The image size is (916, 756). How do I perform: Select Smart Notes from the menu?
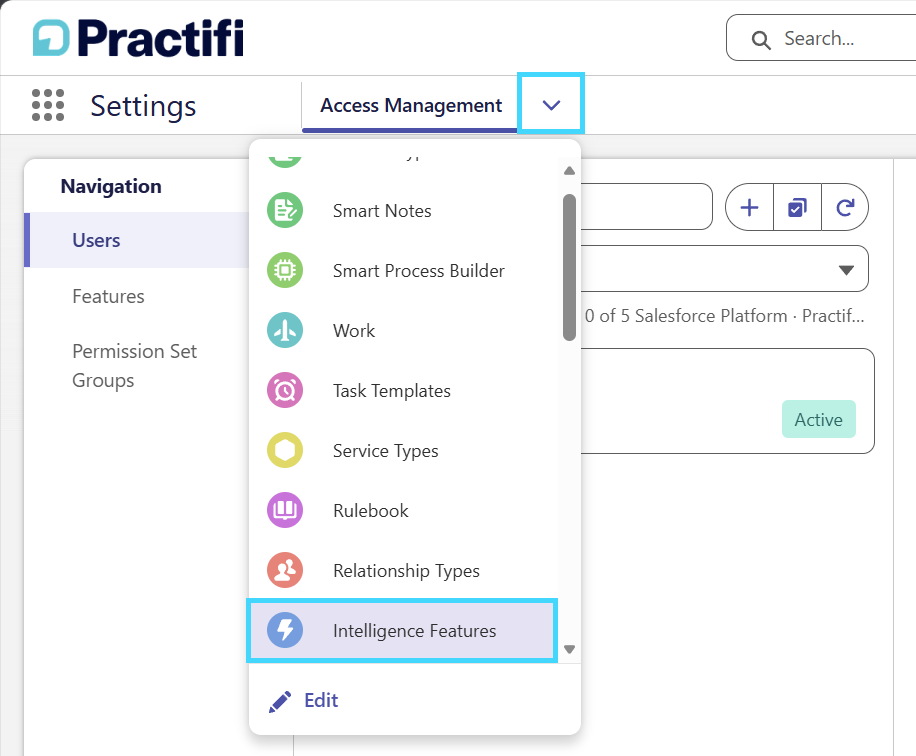click(x=403, y=210)
